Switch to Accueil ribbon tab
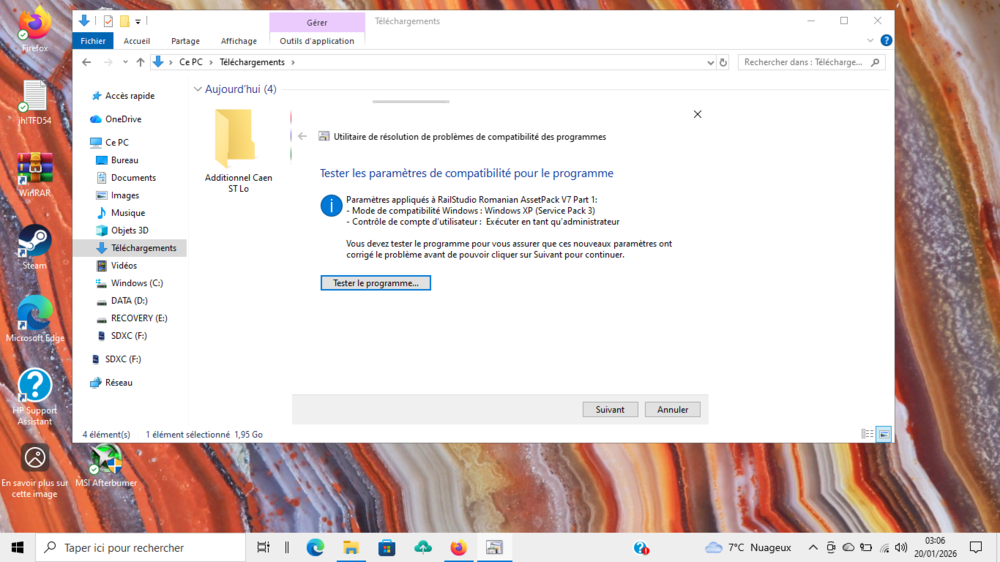The width and height of the screenshot is (1000, 562). tap(136, 41)
